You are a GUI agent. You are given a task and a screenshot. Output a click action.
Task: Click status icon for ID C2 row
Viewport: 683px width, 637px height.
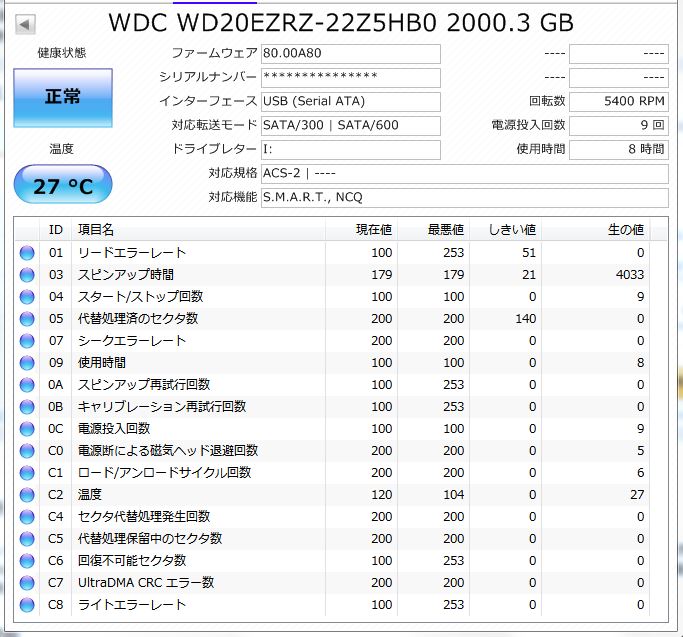click(27, 495)
